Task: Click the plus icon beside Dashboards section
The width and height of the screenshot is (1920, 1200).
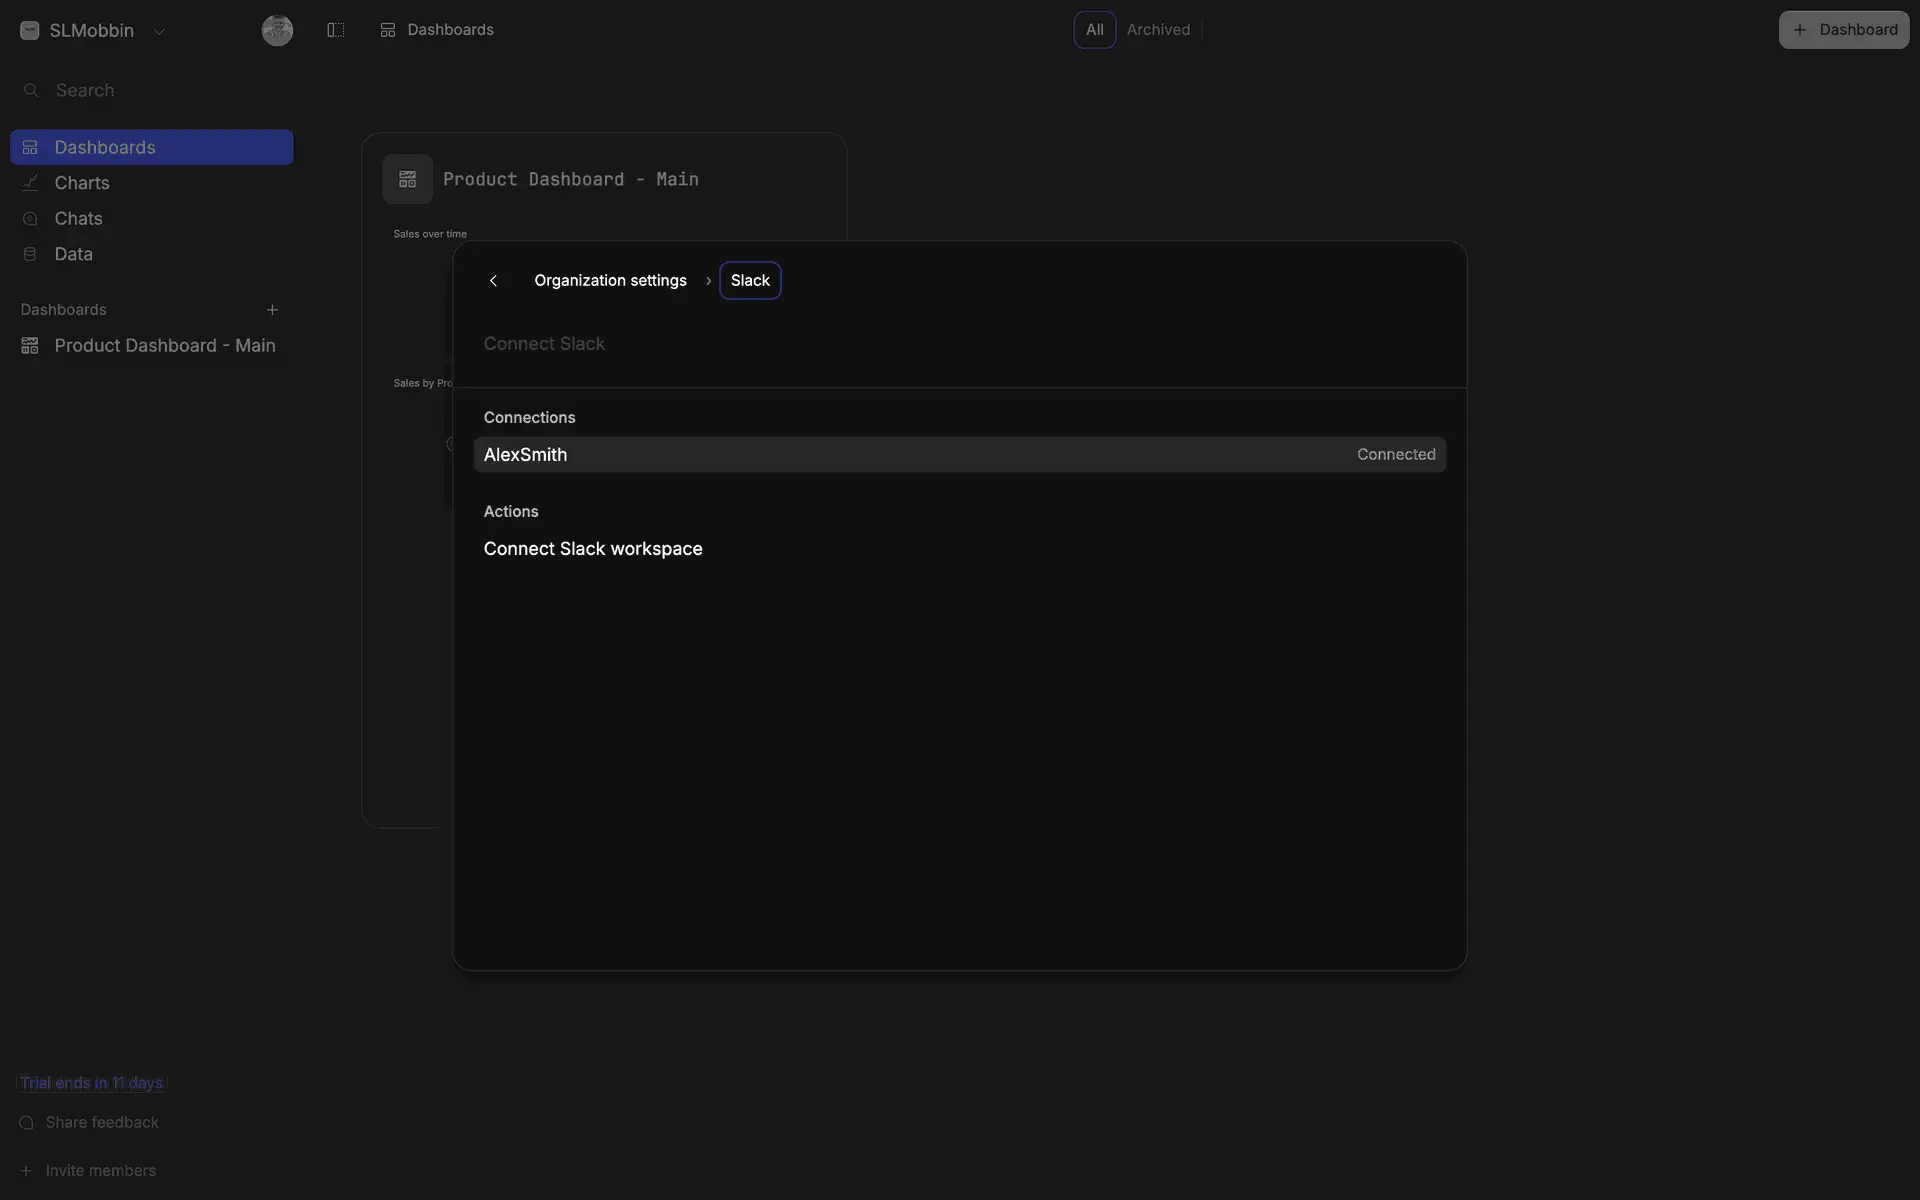Action: (x=272, y=310)
